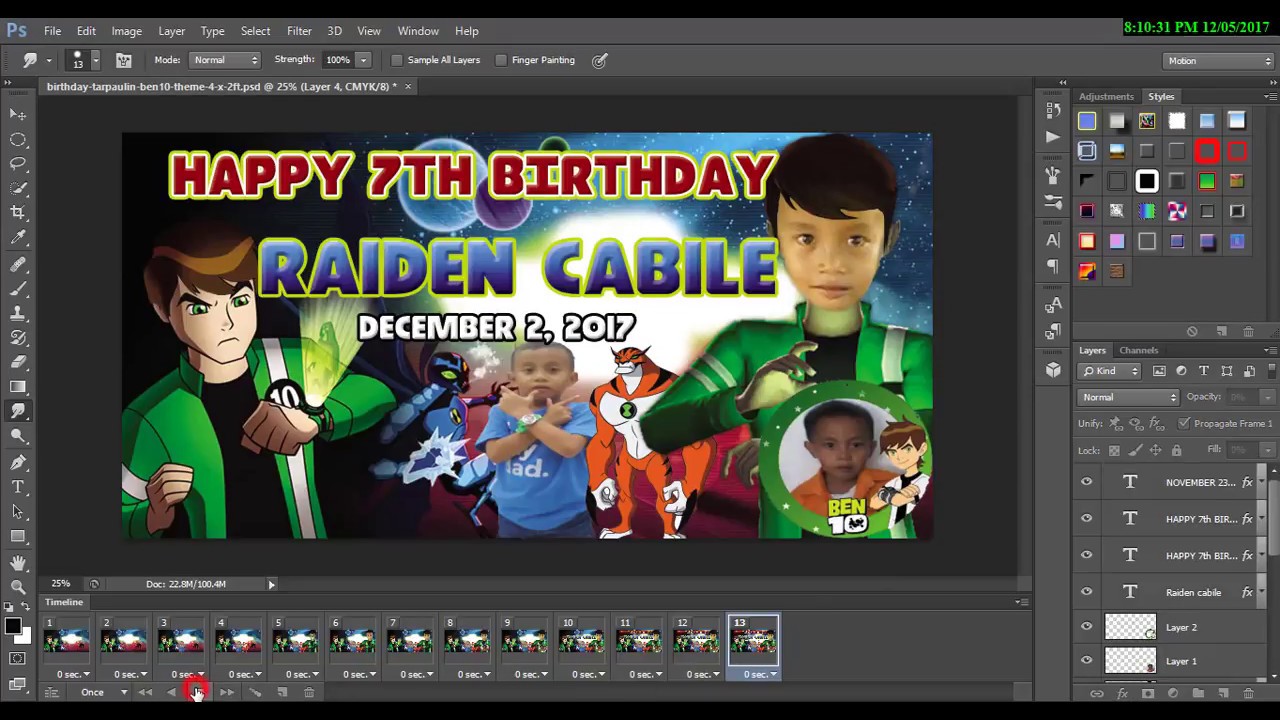Image resolution: width=1280 pixels, height=720 pixels.
Task: Enable Sample All Layers checkbox
Action: pyautogui.click(x=397, y=60)
